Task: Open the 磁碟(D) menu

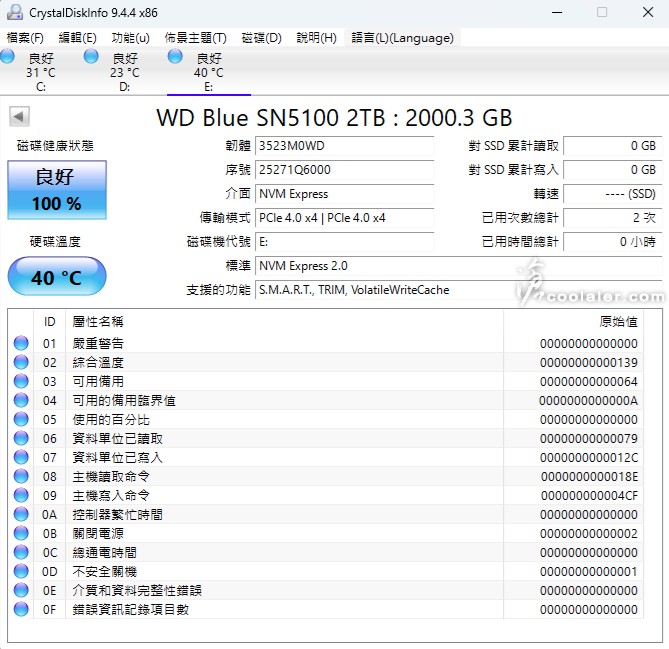Action: click(x=262, y=38)
